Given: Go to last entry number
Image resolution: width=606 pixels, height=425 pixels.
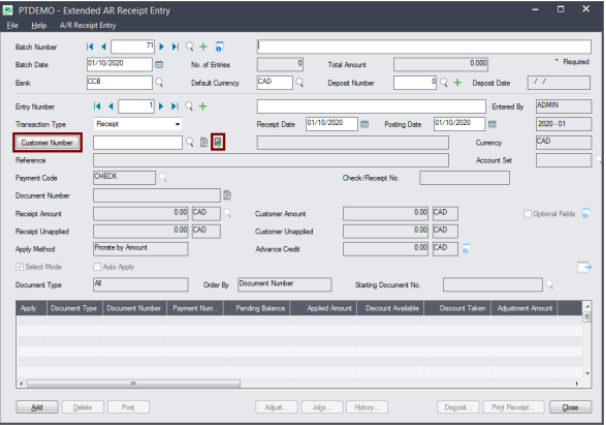Looking at the screenshot, I should (175, 106).
